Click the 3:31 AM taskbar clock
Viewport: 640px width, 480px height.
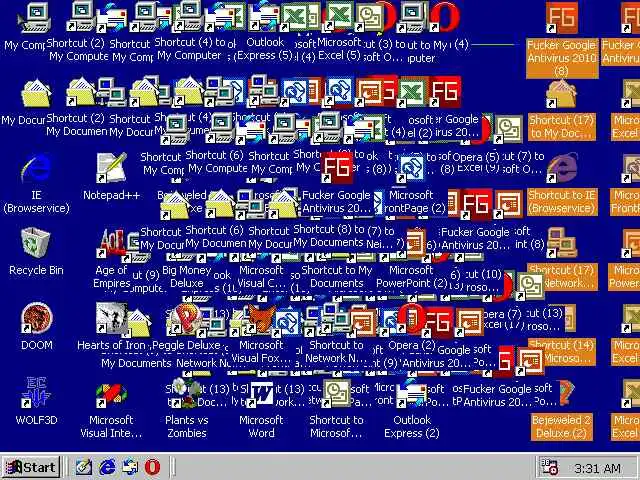click(x=597, y=468)
